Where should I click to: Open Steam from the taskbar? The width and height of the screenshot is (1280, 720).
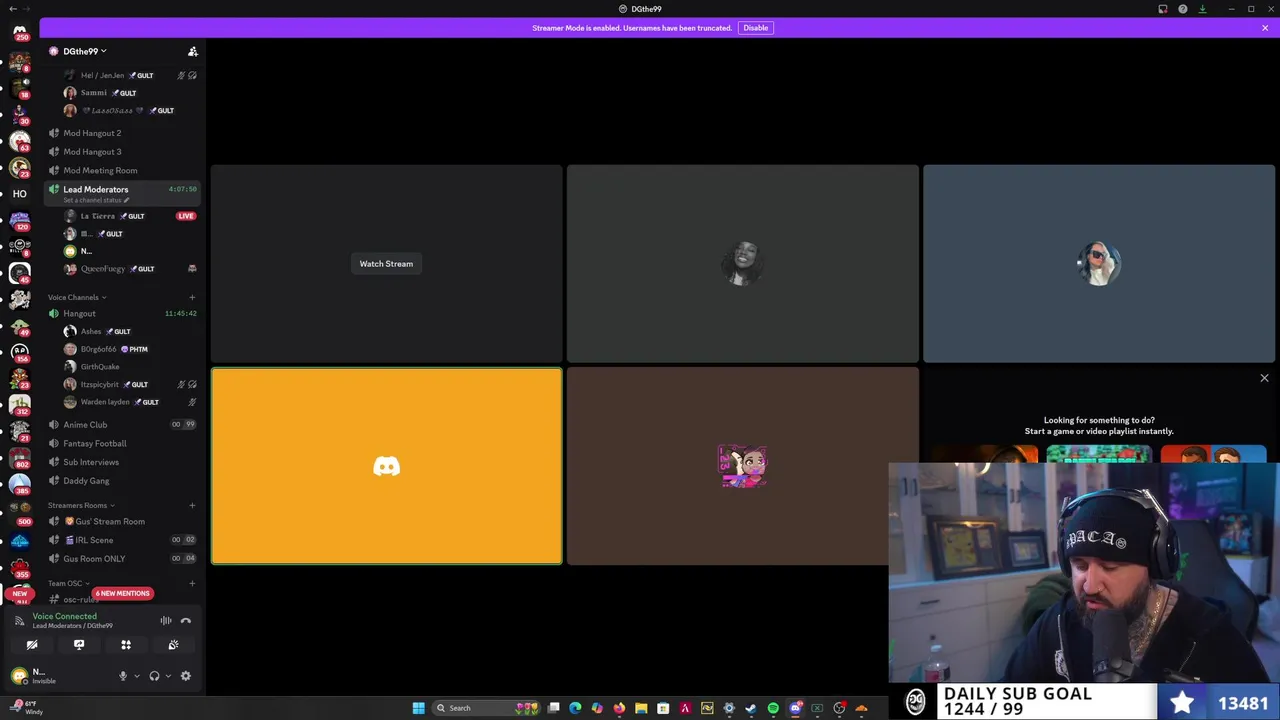tap(751, 708)
